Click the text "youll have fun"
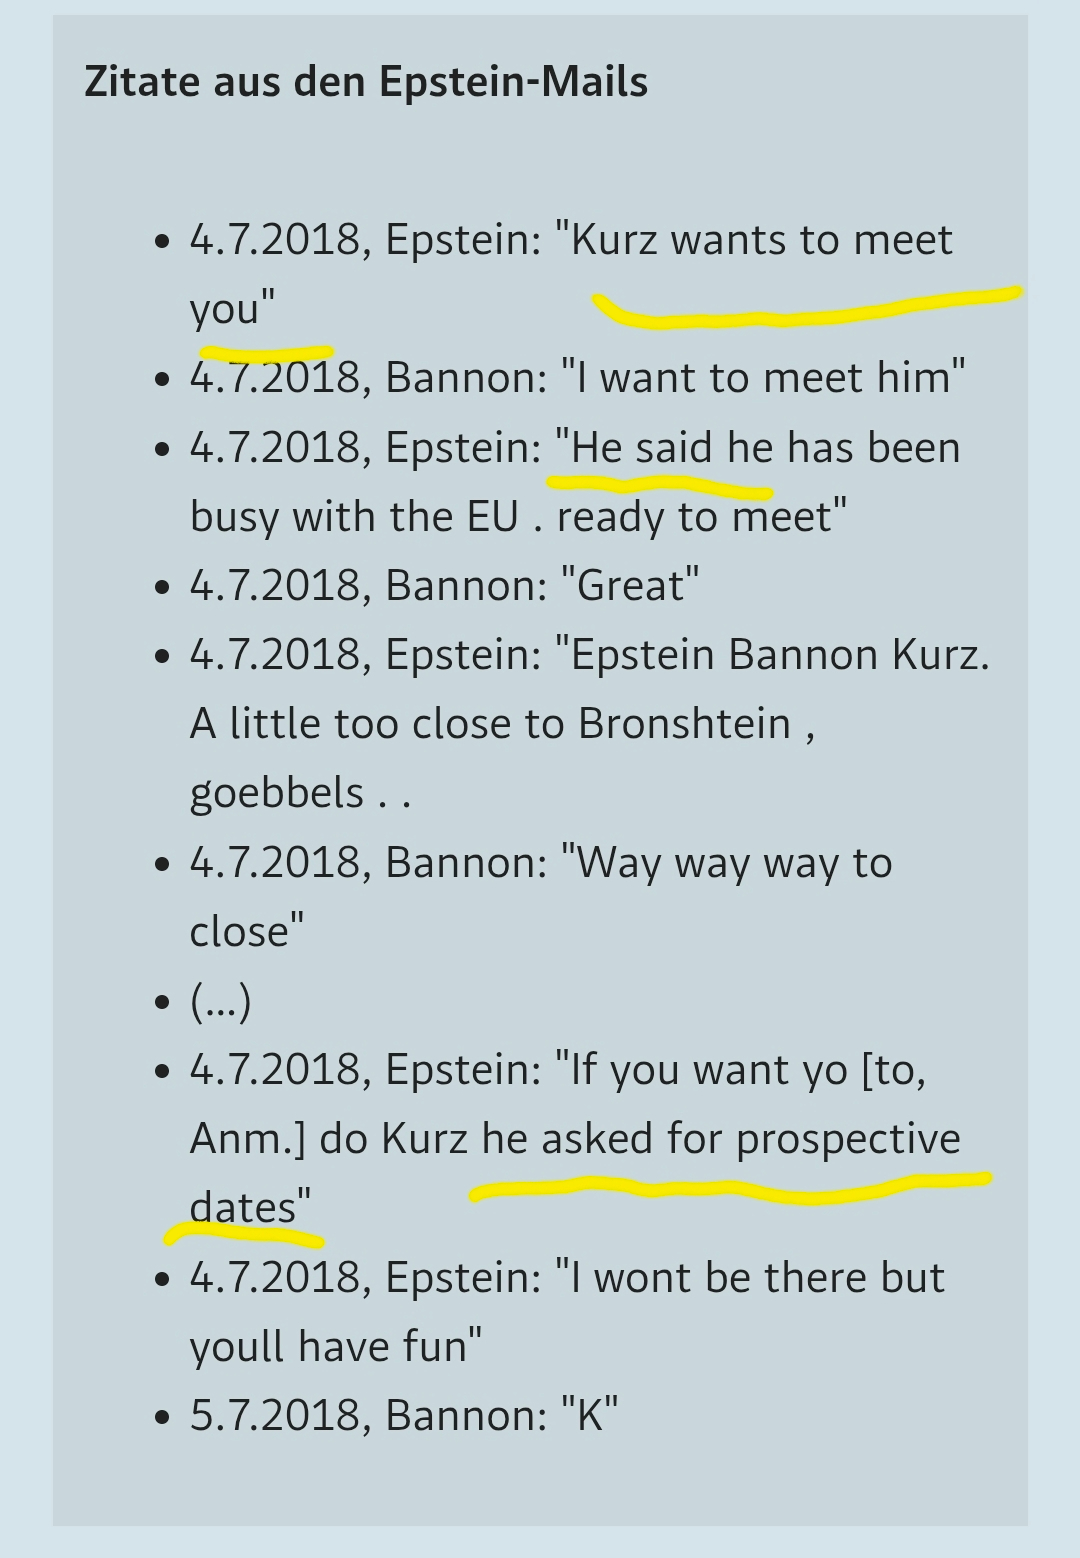 (335, 1347)
